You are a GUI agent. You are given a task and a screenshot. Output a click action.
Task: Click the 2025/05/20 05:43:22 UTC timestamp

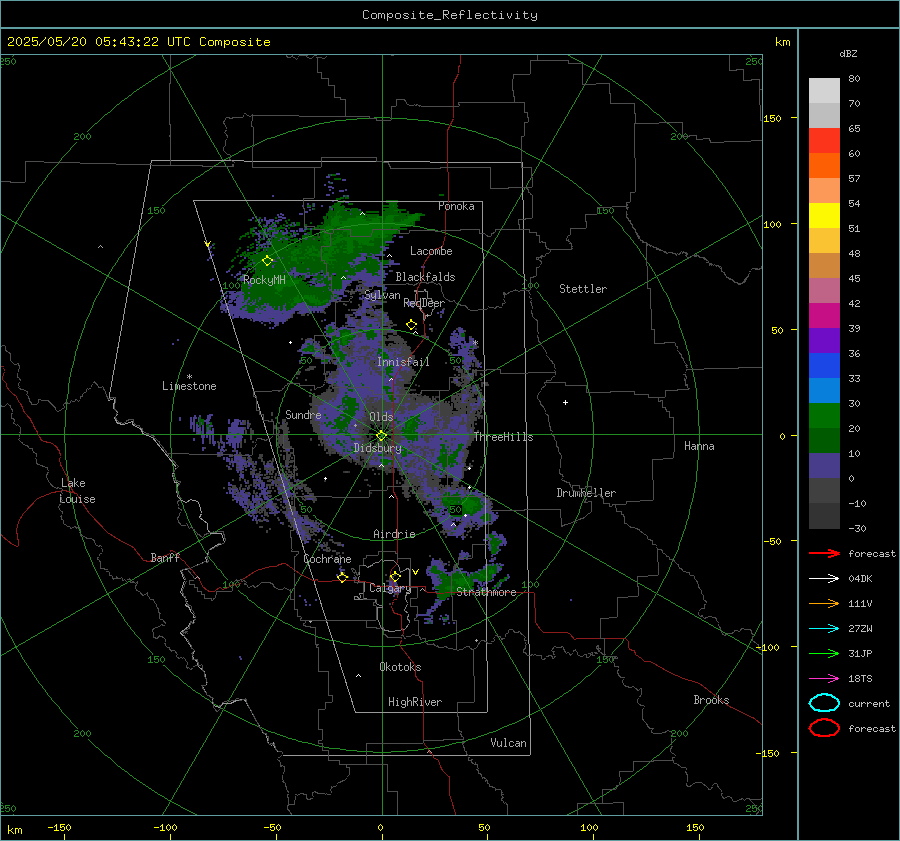tap(138, 42)
